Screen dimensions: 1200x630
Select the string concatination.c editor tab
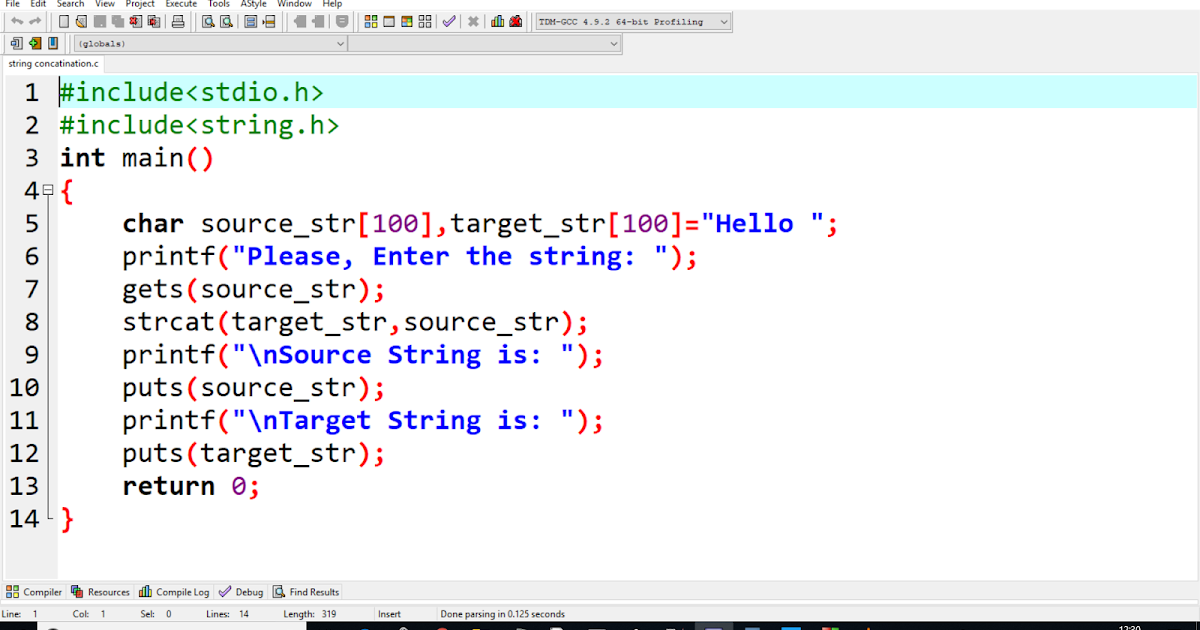53,62
